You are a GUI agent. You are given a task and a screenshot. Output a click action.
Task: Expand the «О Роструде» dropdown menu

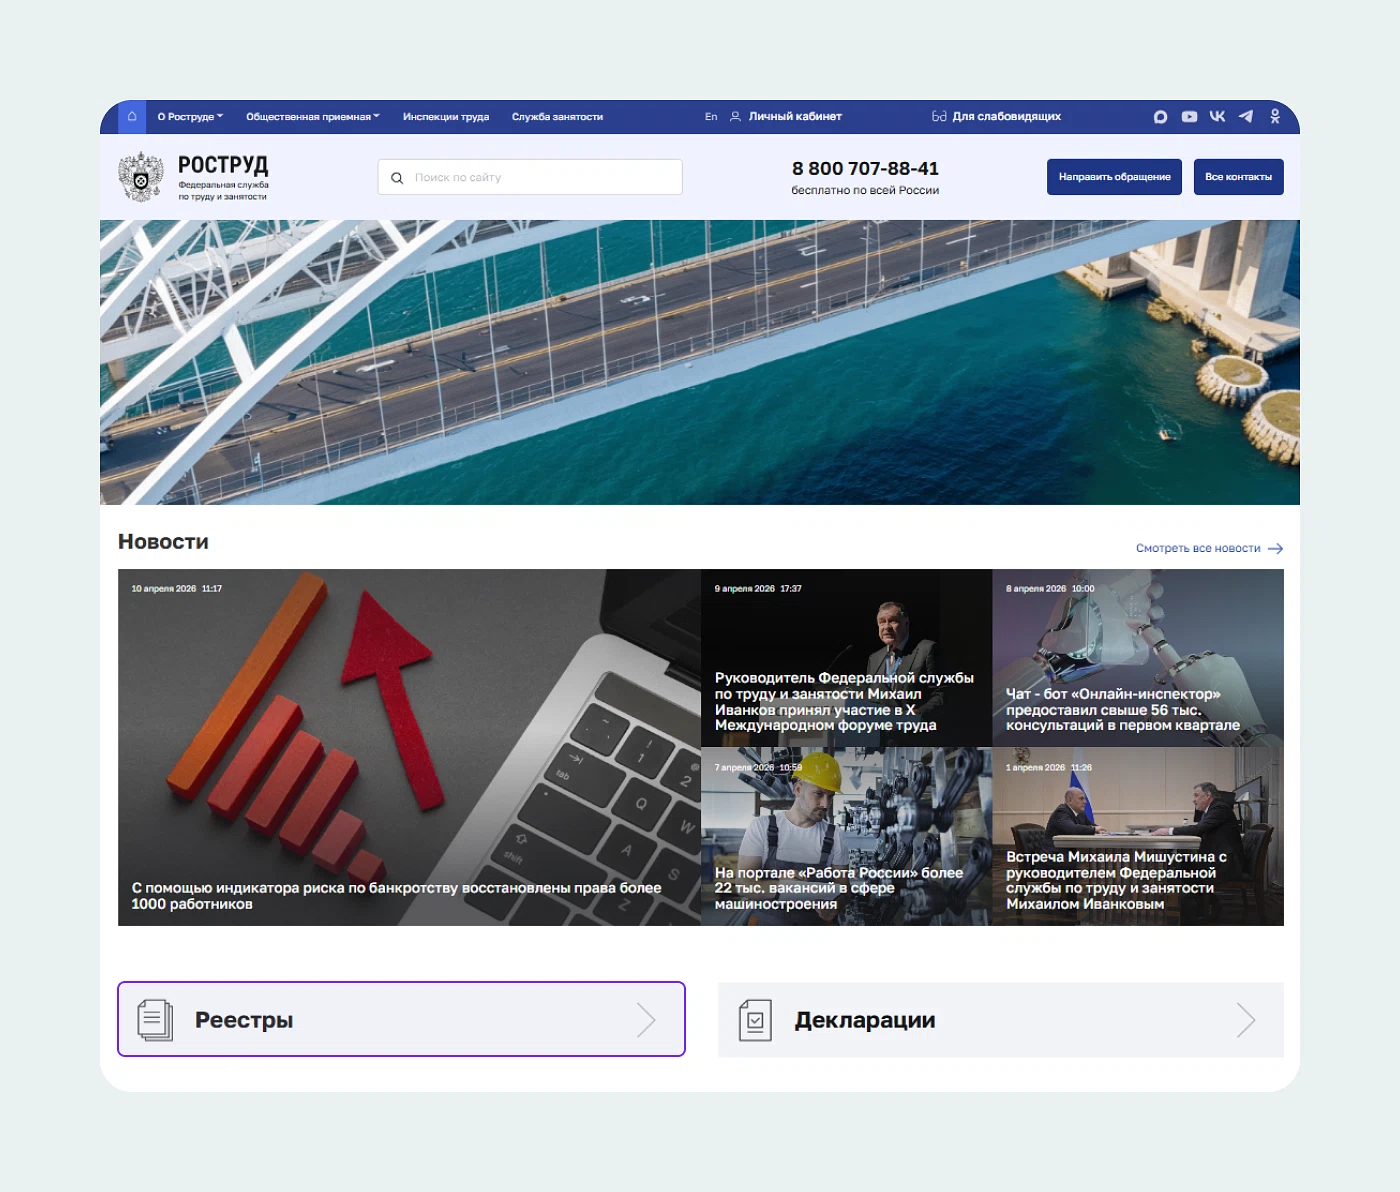pos(190,117)
